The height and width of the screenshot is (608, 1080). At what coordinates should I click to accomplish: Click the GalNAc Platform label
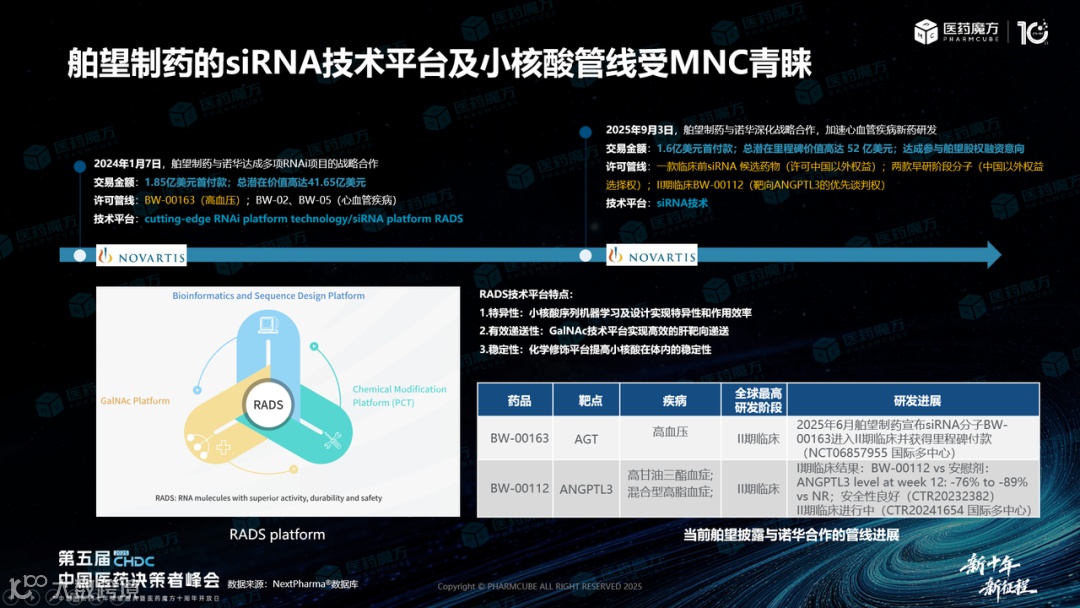pos(135,401)
